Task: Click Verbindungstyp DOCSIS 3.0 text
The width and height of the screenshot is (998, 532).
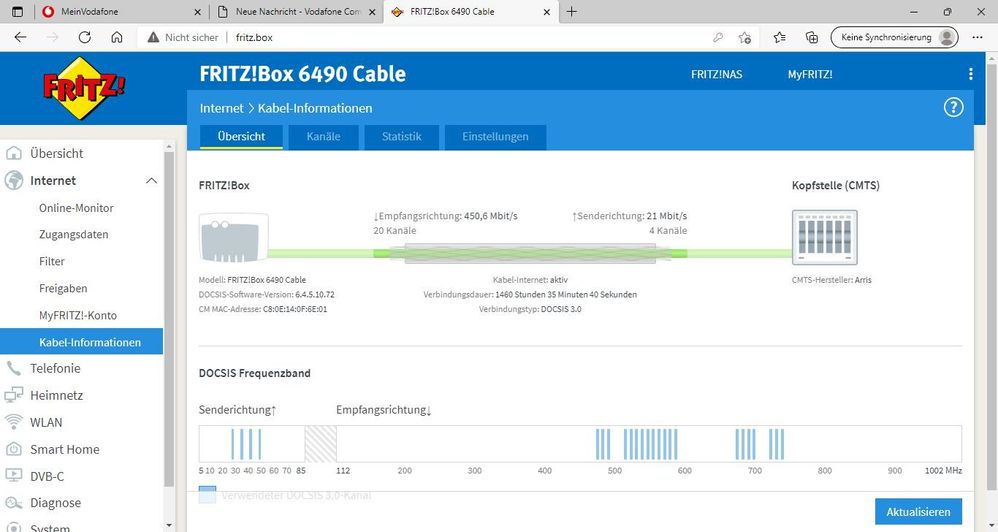Action: [x=530, y=309]
